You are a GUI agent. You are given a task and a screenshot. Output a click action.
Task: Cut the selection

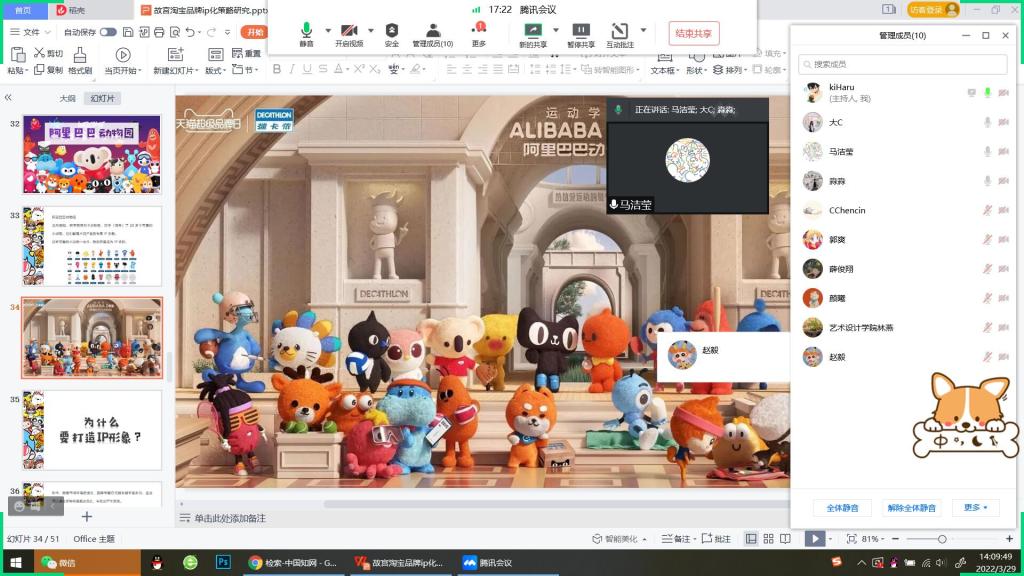tap(49, 53)
